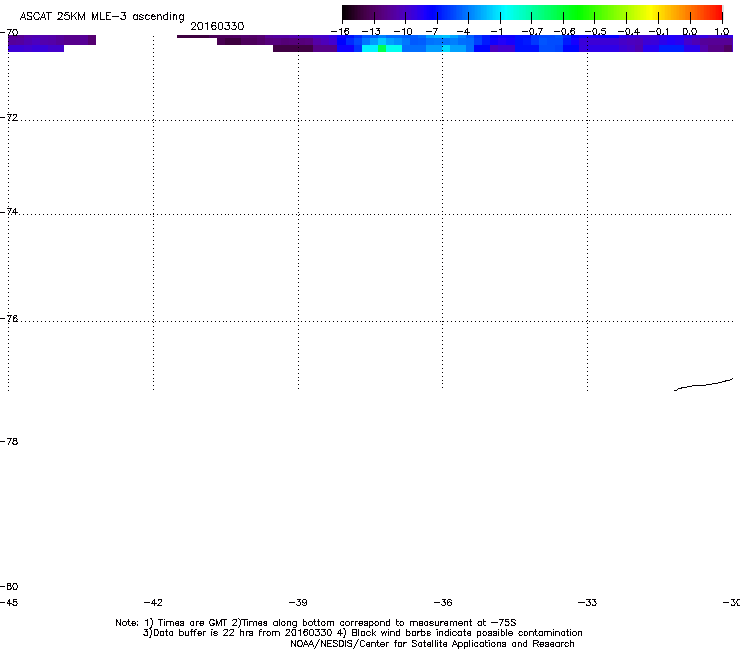The image size is (740, 650).
Task: Click the -0.1 color scale label
Action: point(659,32)
